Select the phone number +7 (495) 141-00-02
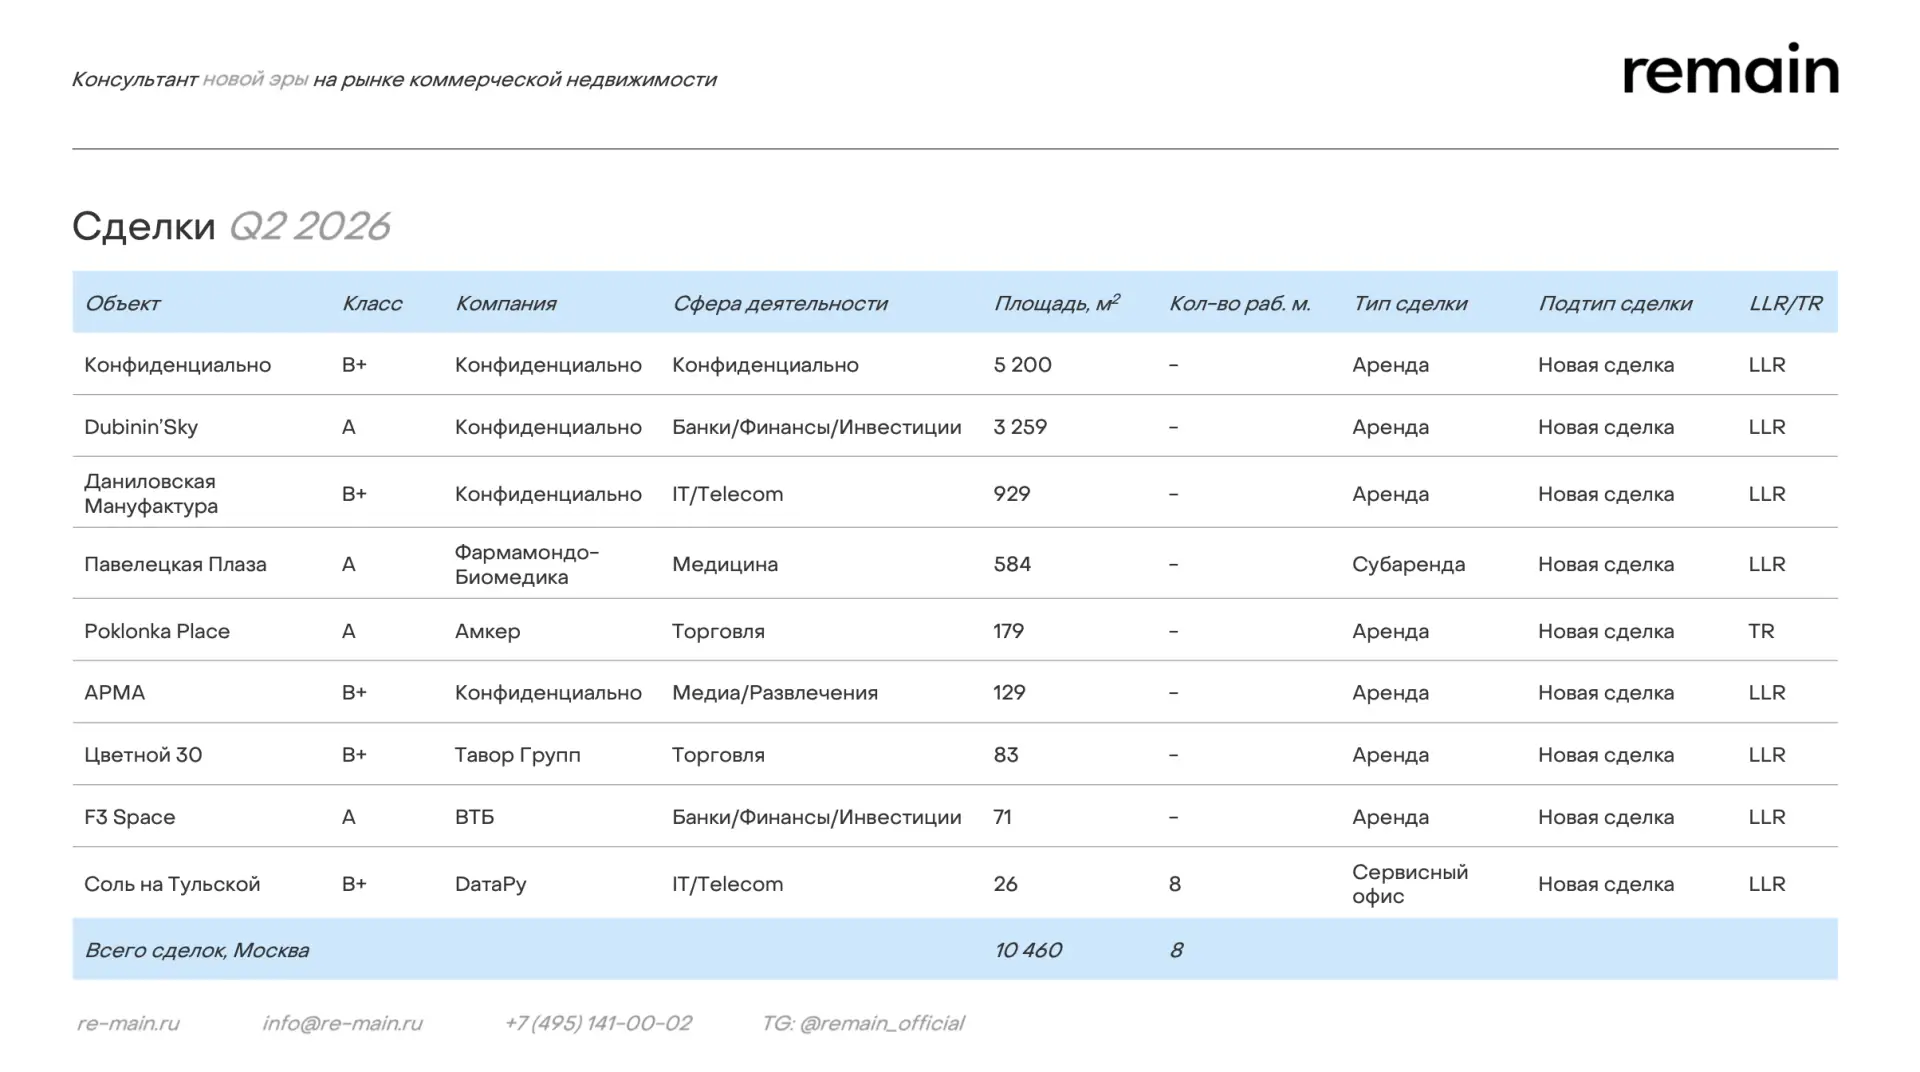This screenshot has width=1920, height=1072. click(598, 1023)
